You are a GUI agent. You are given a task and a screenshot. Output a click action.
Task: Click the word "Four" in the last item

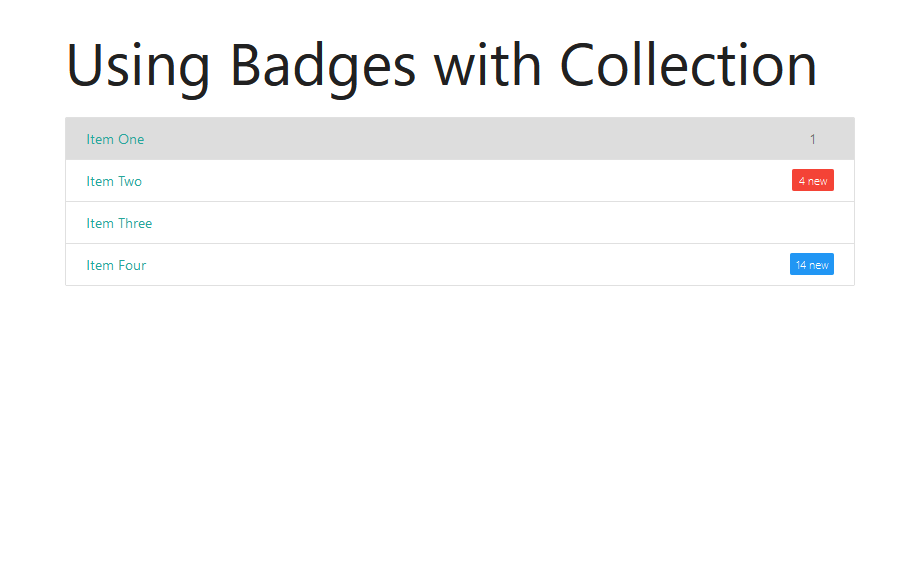(x=132, y=265)
